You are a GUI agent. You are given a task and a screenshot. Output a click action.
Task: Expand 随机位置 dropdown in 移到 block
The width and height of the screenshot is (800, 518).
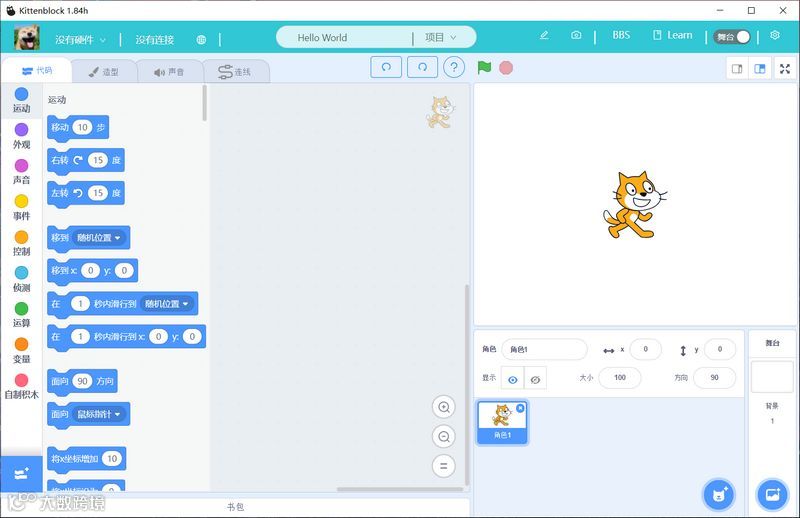(98, 238)
